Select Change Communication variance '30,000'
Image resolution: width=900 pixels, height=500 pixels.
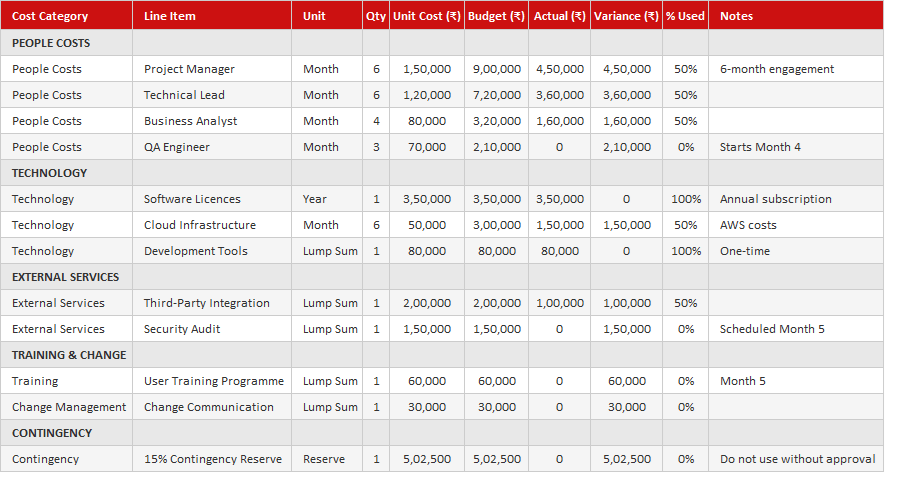(627, 407)
